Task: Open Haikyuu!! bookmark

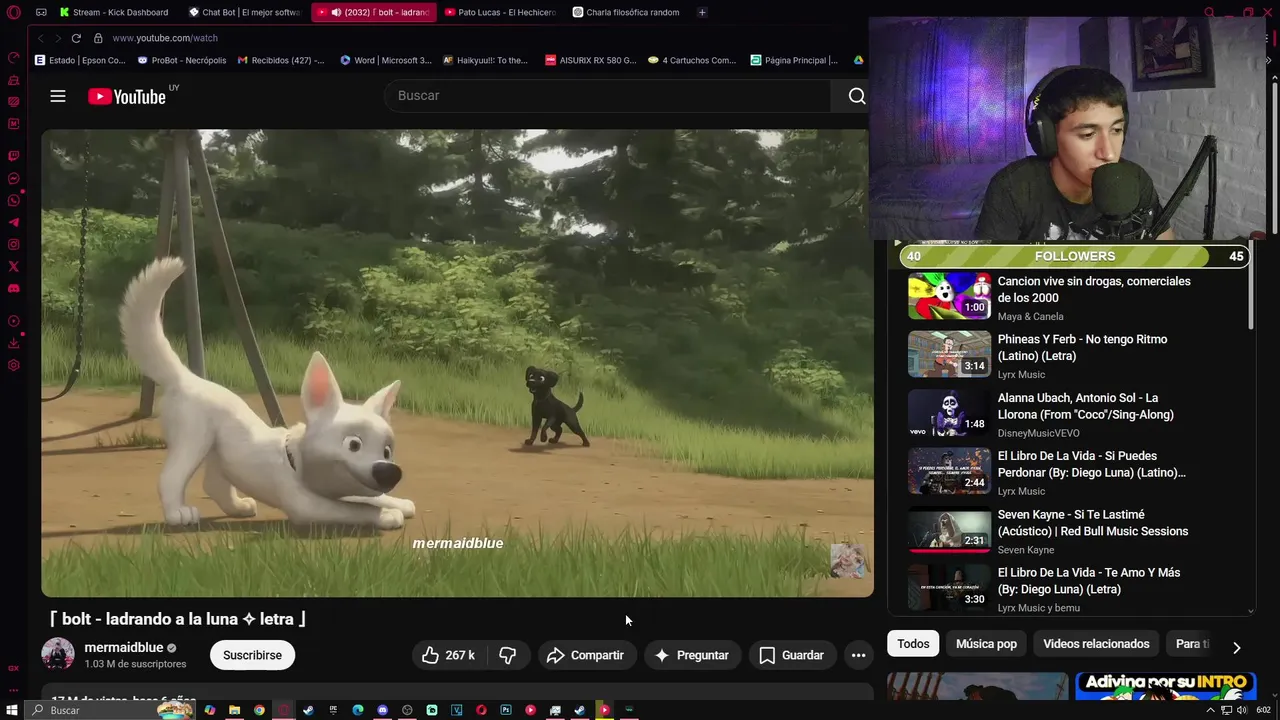Action: [485, 60]
